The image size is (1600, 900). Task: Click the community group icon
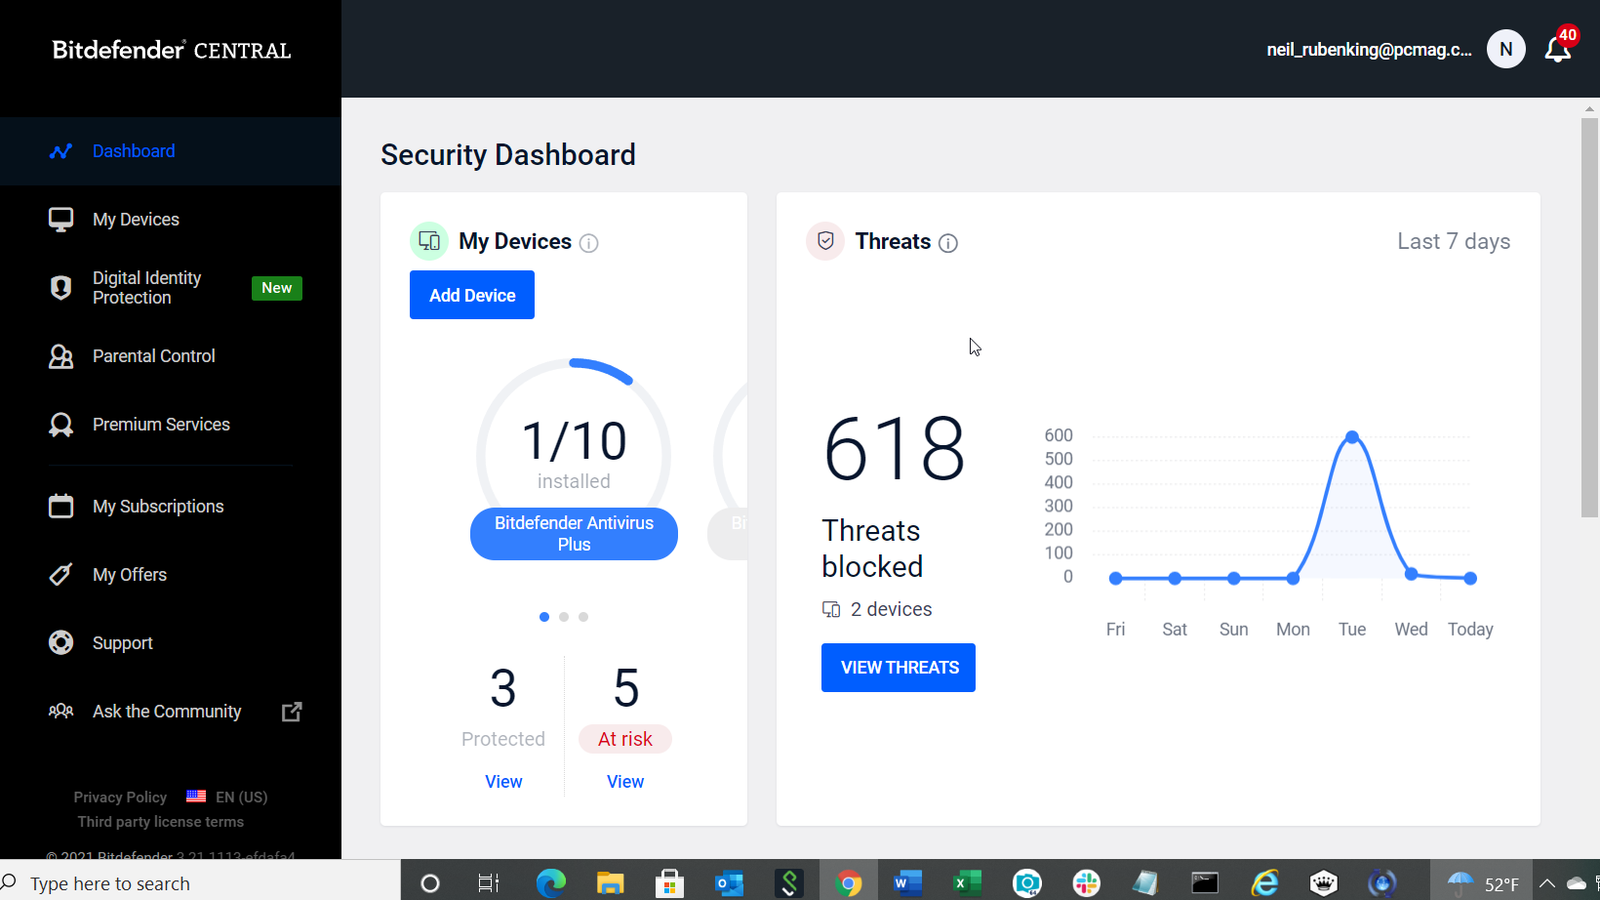coord(61,711)
